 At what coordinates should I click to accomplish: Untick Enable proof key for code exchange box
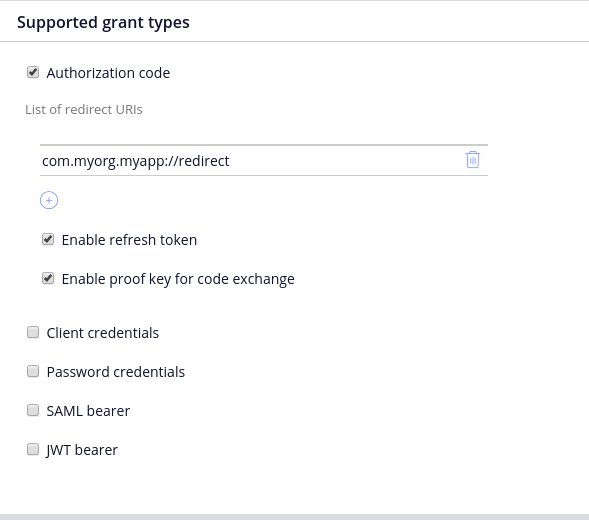48,278
